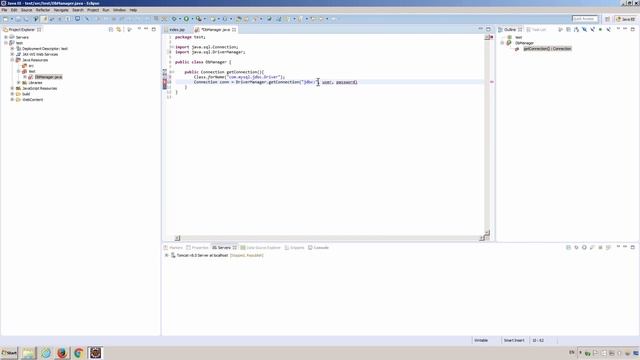Activate the Outline view tab
640x360 pixels.
pos(510,30)
